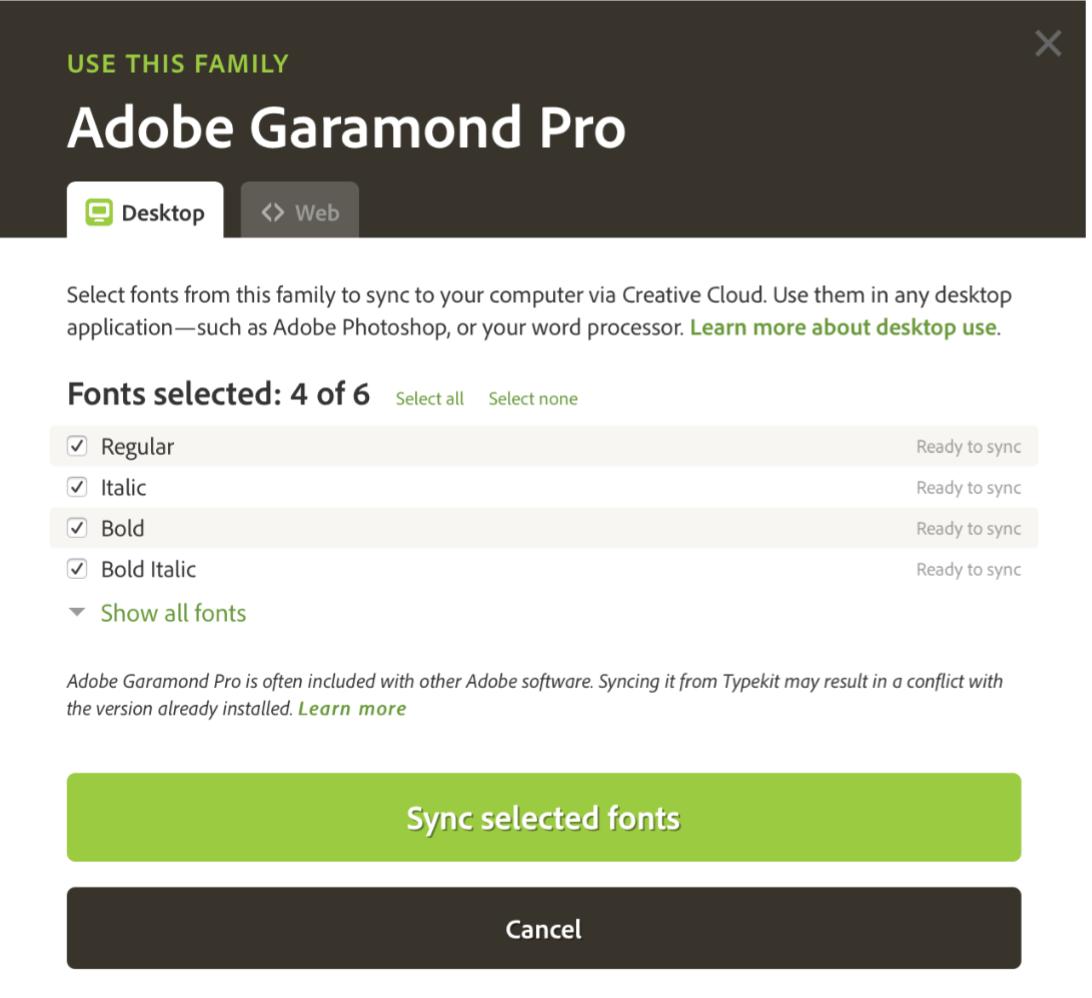Click Select all to choose every font
The height and width of the screenshot is (998, 1092).
429,398
